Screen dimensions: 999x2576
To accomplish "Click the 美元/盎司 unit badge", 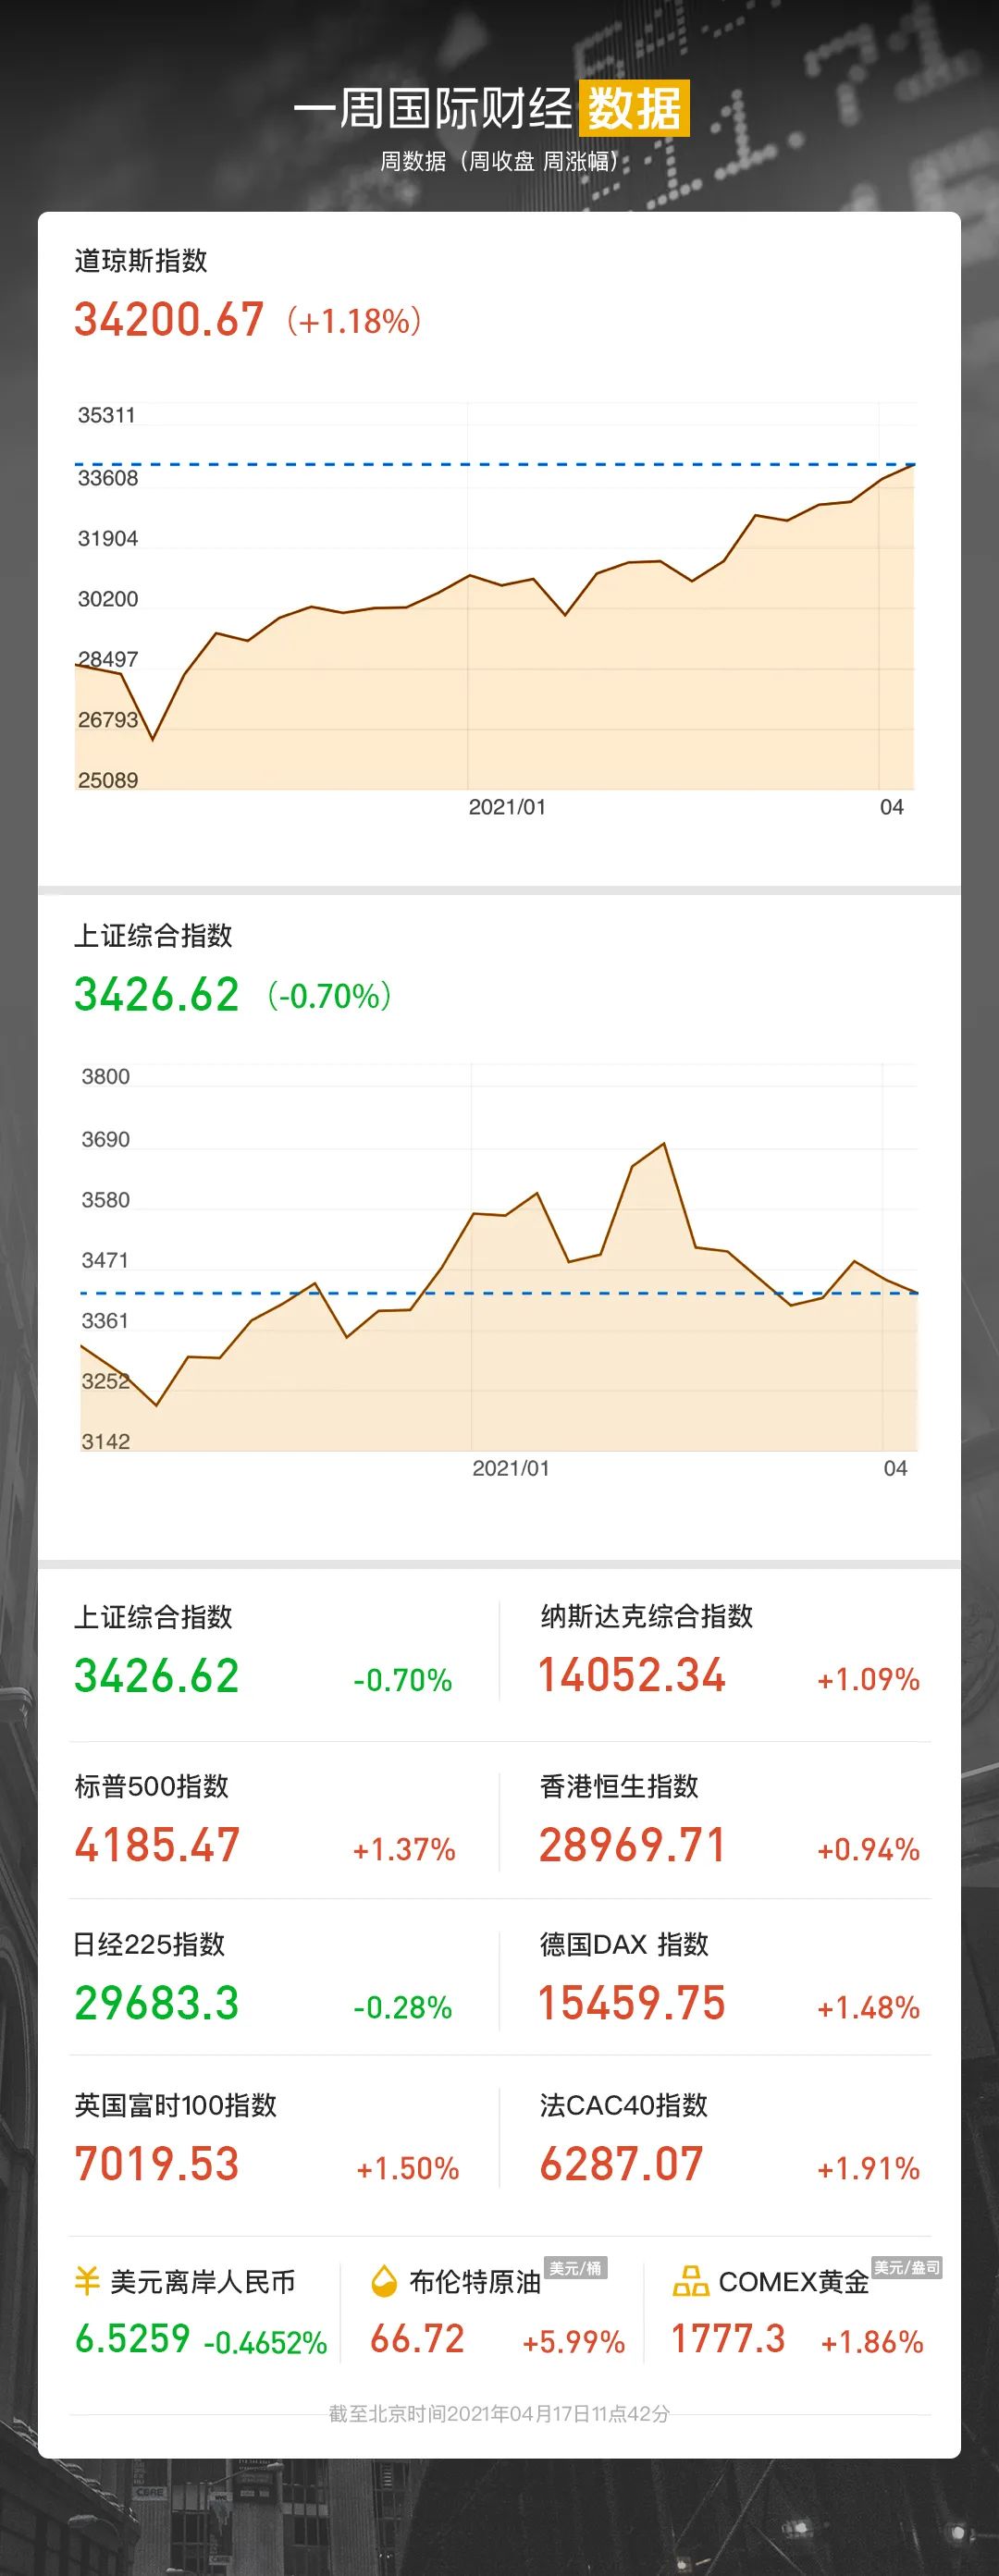I will coord(906,2267).
